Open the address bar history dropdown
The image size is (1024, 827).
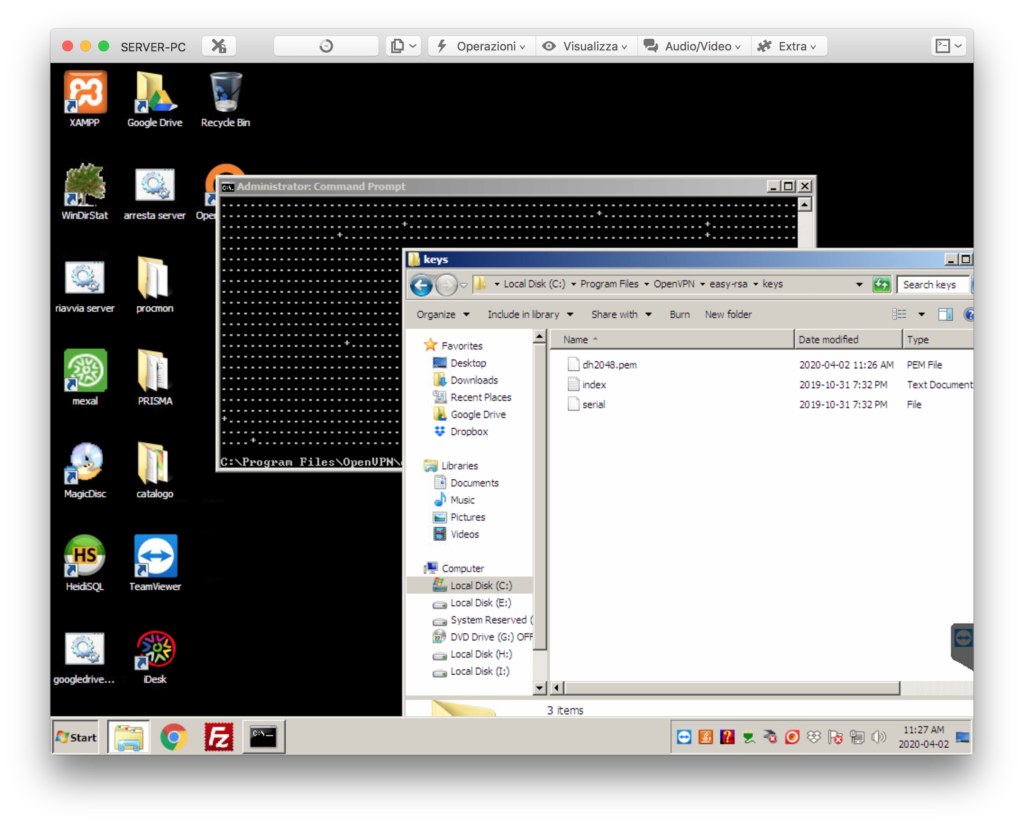859,285
